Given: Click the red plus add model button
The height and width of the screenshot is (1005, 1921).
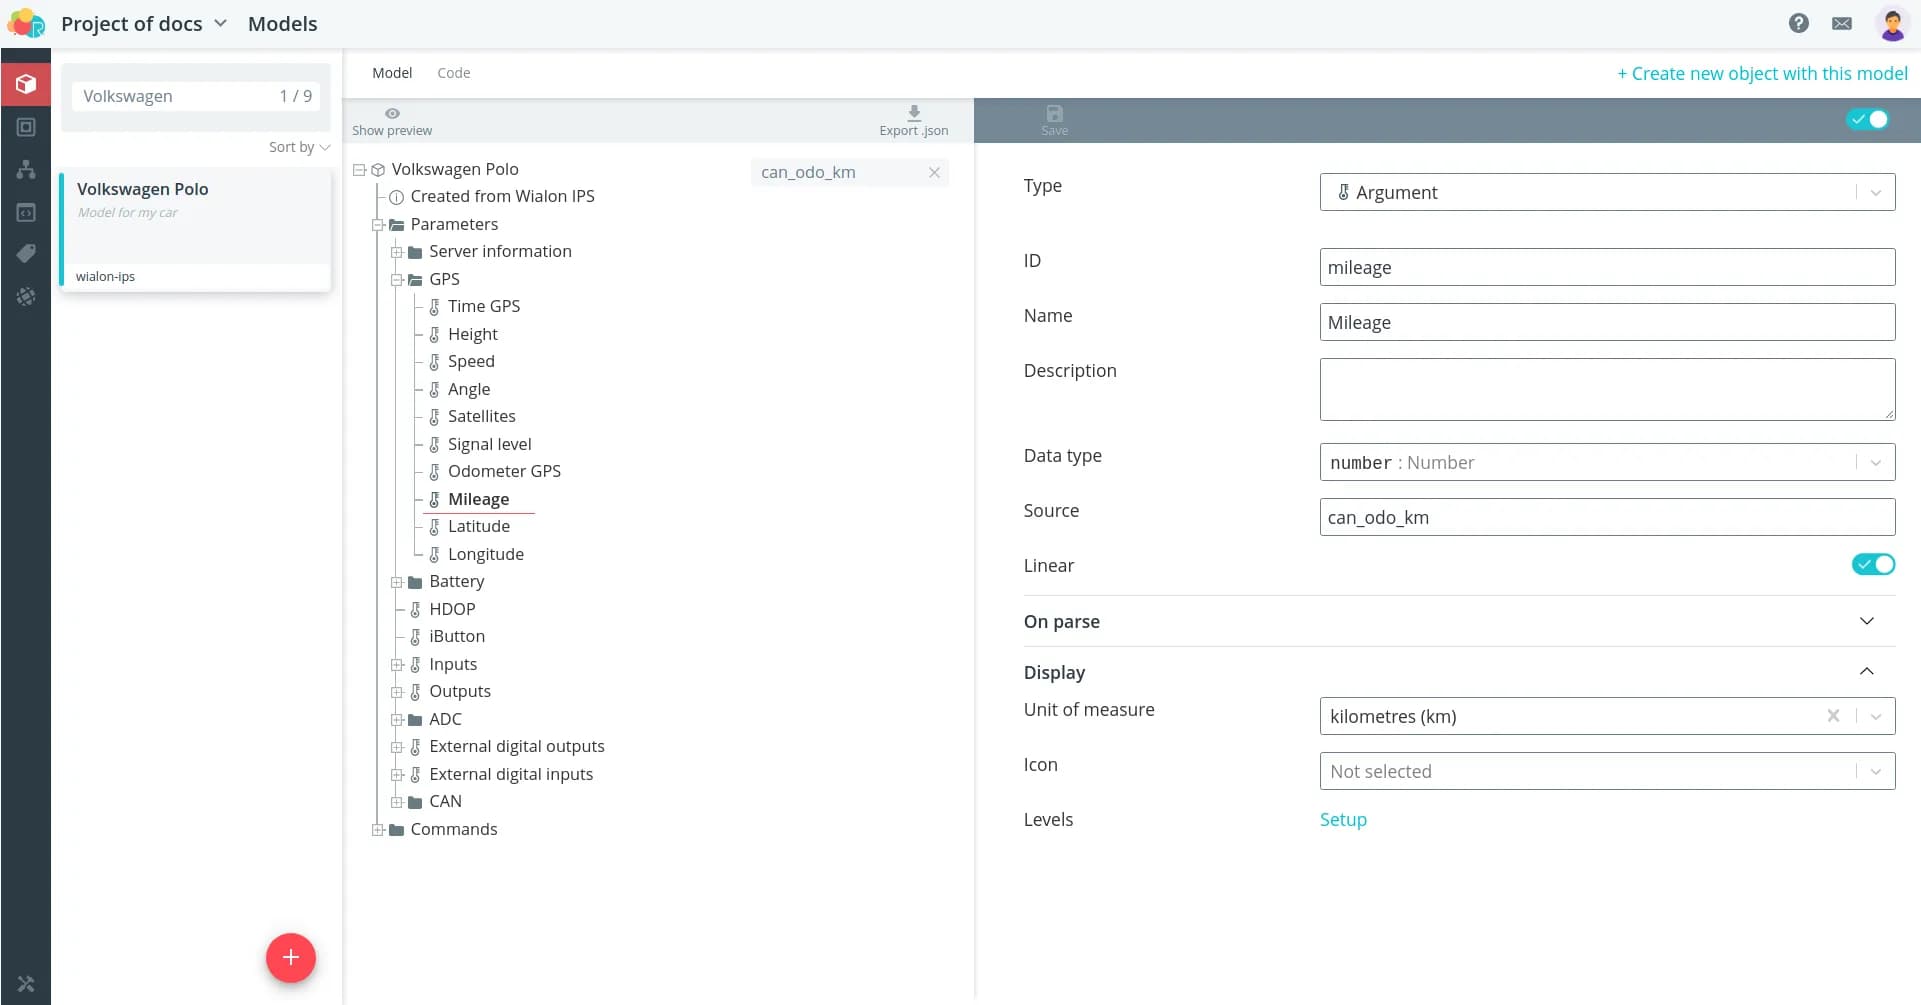Looking at the screenshot, I should tap(290, 957).
